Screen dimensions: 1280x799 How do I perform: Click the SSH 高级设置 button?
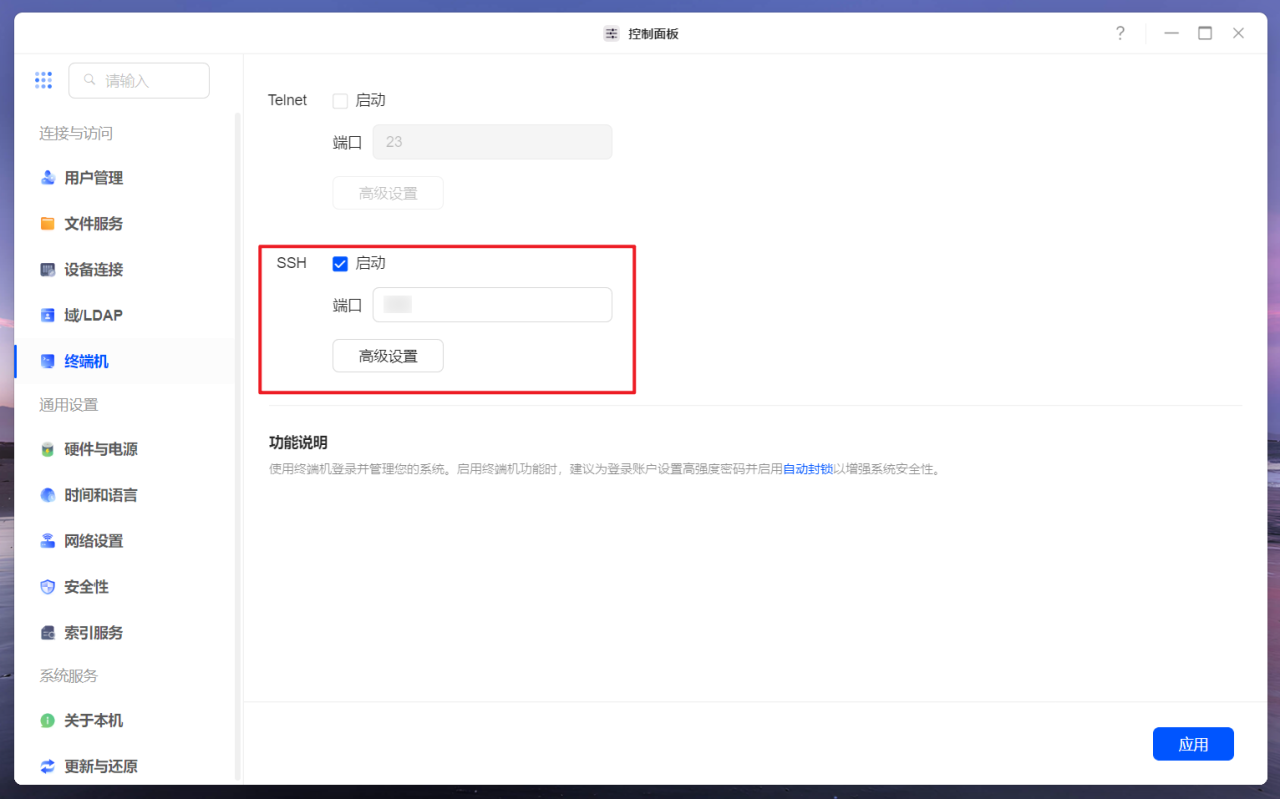pyautogui.click(x=387, y=355)
